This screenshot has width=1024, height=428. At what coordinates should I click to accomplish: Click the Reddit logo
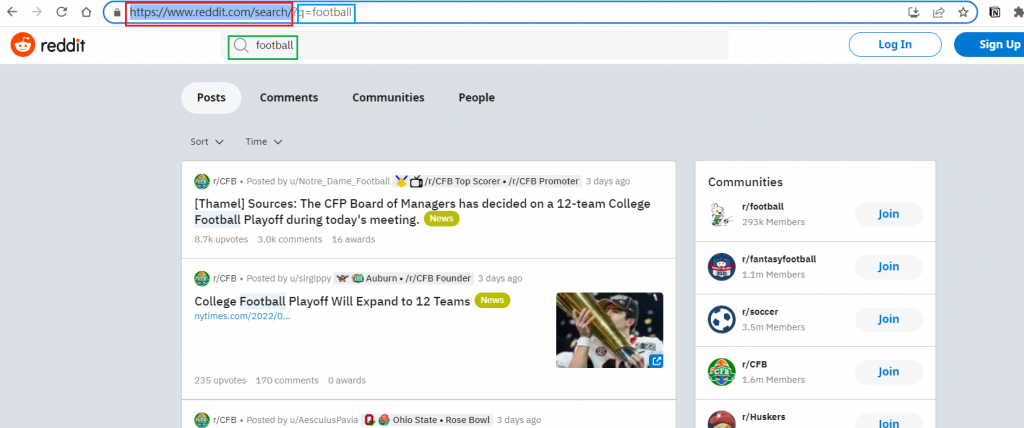click(x=48, y=45)
